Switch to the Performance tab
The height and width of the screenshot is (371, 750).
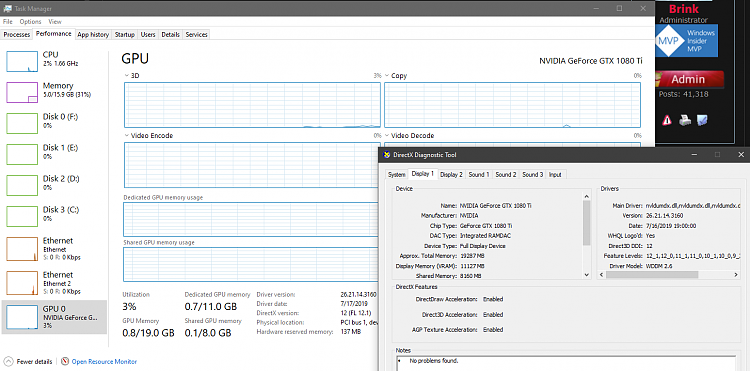tap(54, 34)
